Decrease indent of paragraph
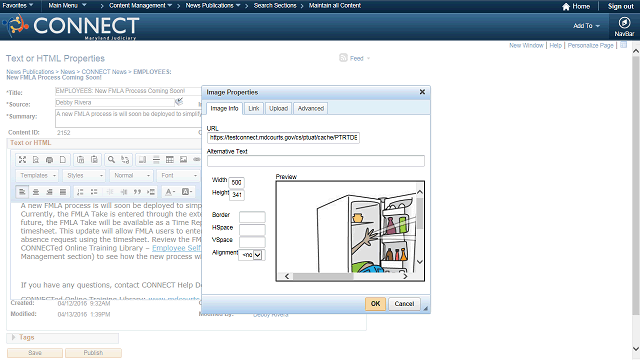The height and width of the screenshot is (360, 640). [110, 192]
